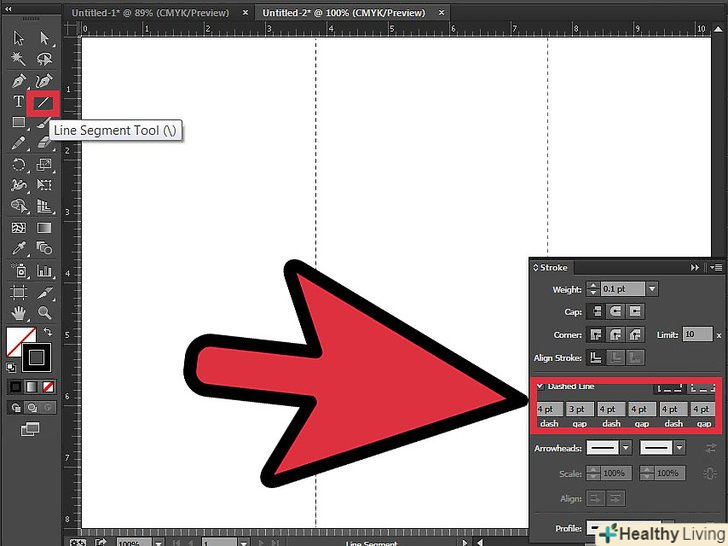Screen dimensions: 728x546
Task: Cycle Stroke panel view size arrows
Action: (x=535, y=268)
